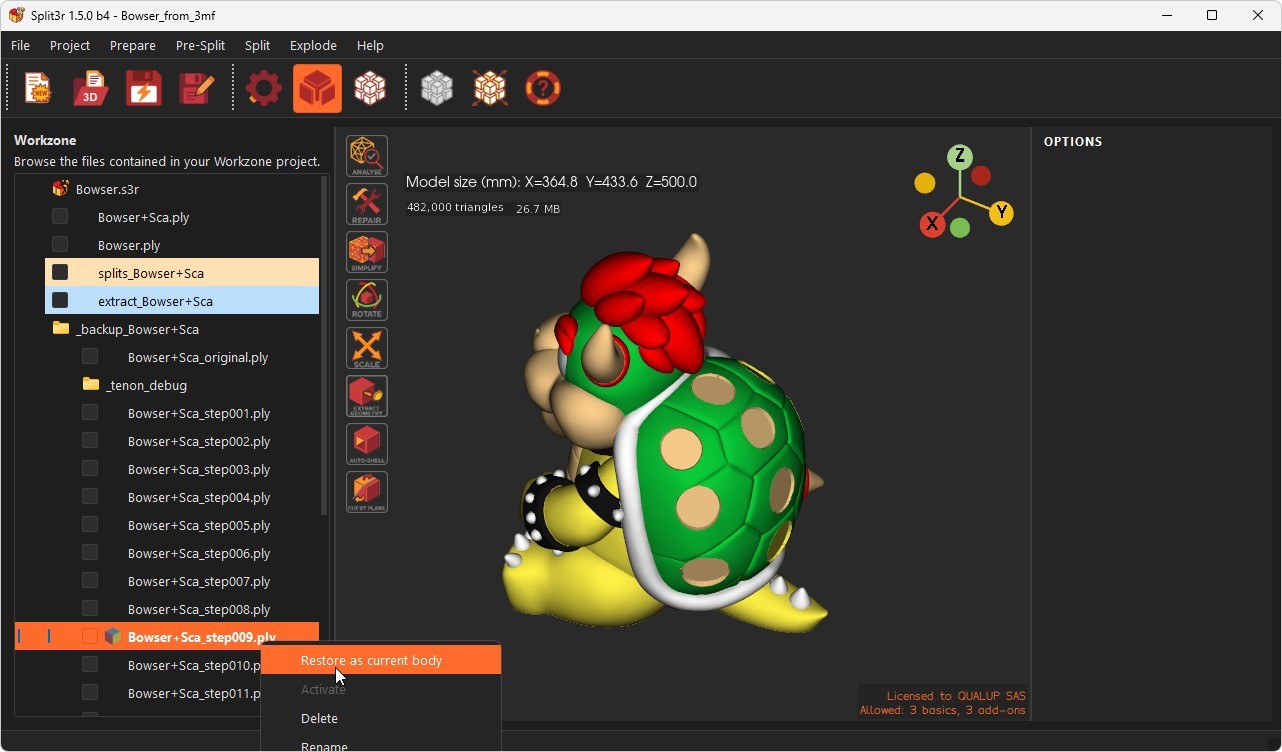Select the Cut By Plane tool
The height and width of the screenshot is (752, 1282).
[367, 492]
